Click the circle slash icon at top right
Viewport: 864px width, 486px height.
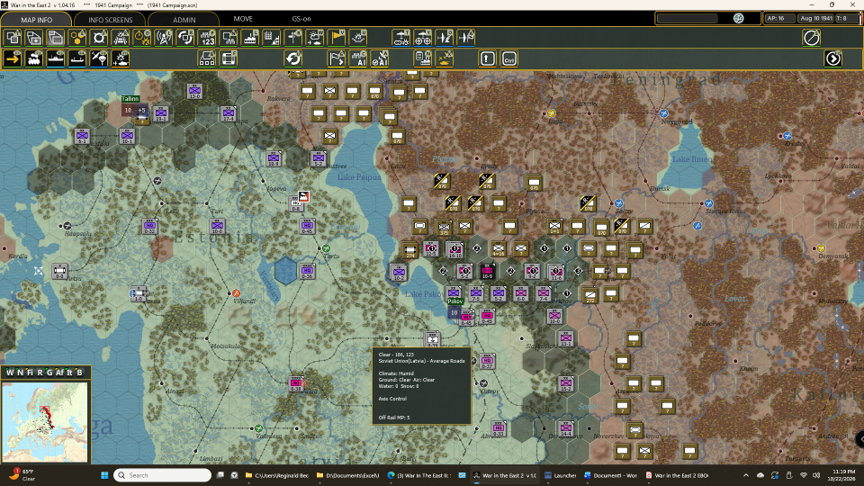point(812,38)
